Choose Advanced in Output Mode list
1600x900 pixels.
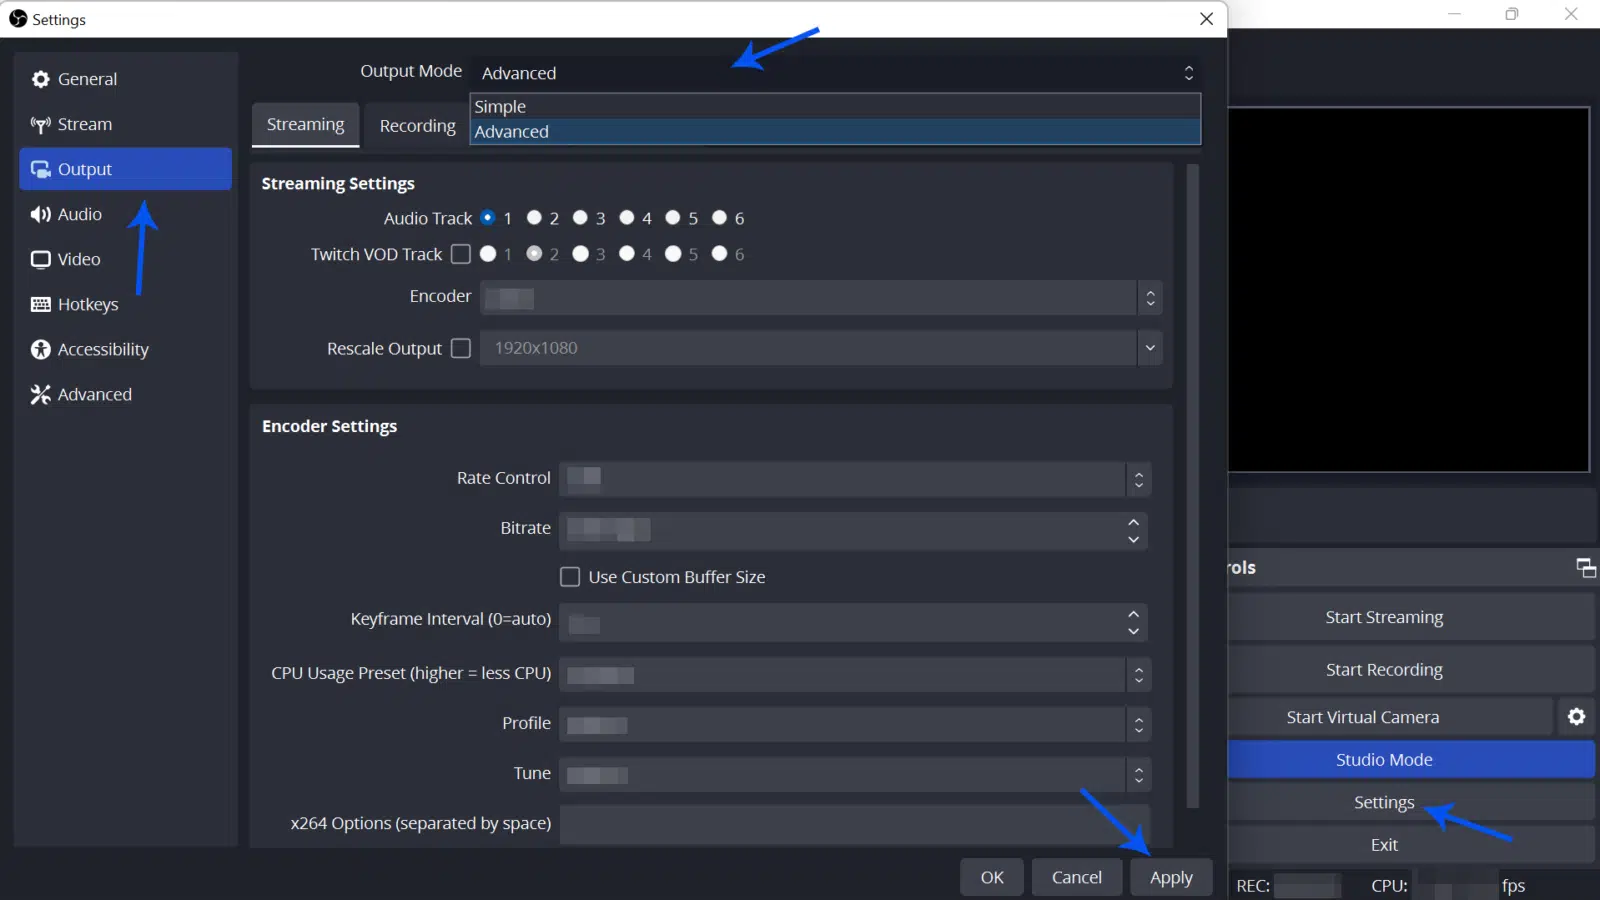[x=835, y=132]
